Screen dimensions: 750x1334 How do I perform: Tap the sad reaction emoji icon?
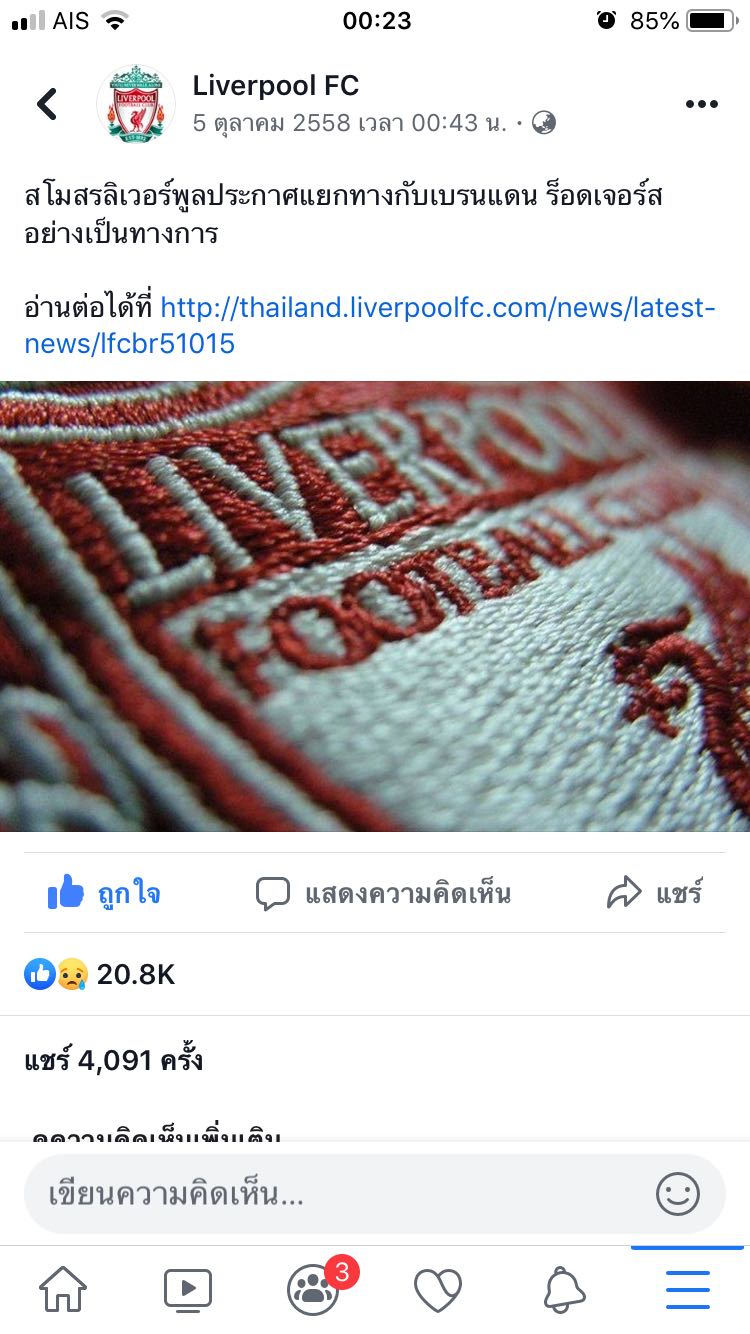[72, 974]
